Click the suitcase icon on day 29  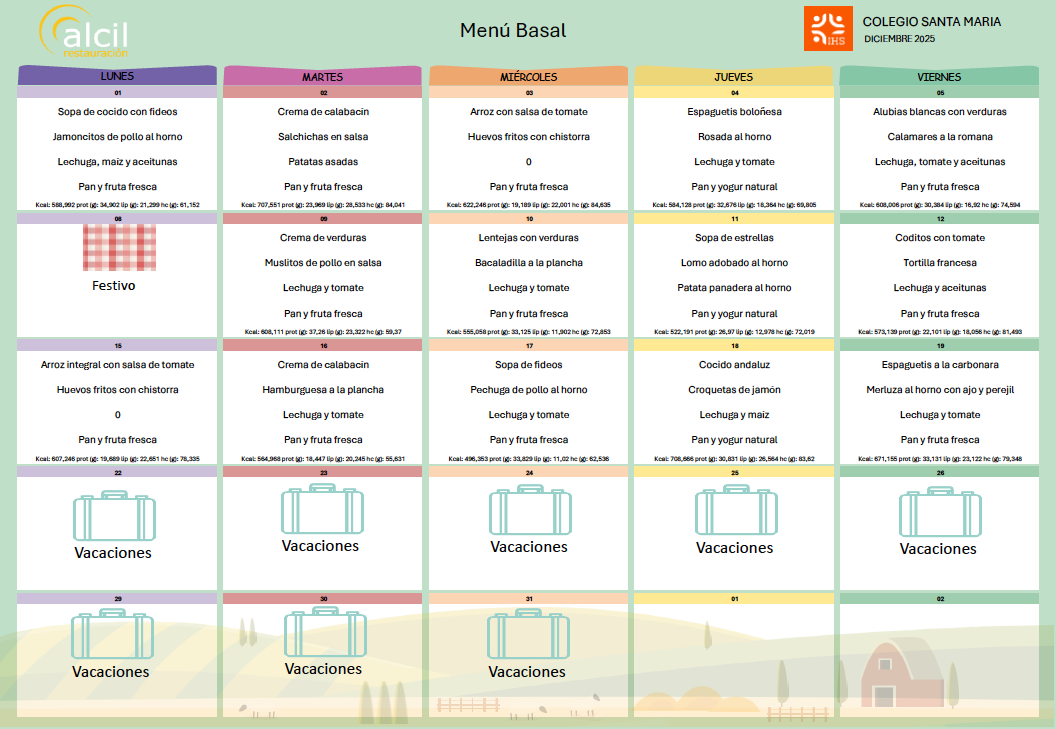[x=112, y=634]
